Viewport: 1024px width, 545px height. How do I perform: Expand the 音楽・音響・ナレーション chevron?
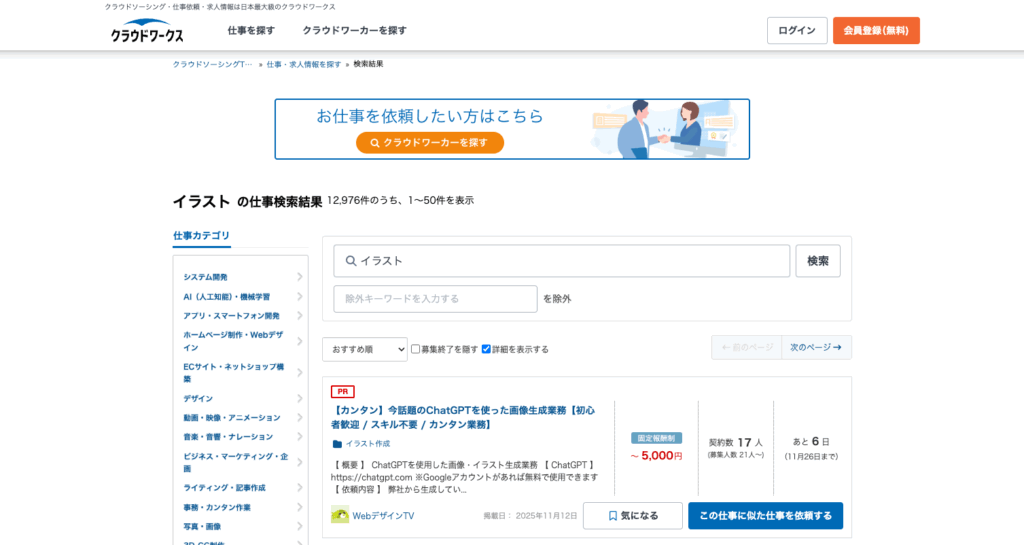[300, 437]
